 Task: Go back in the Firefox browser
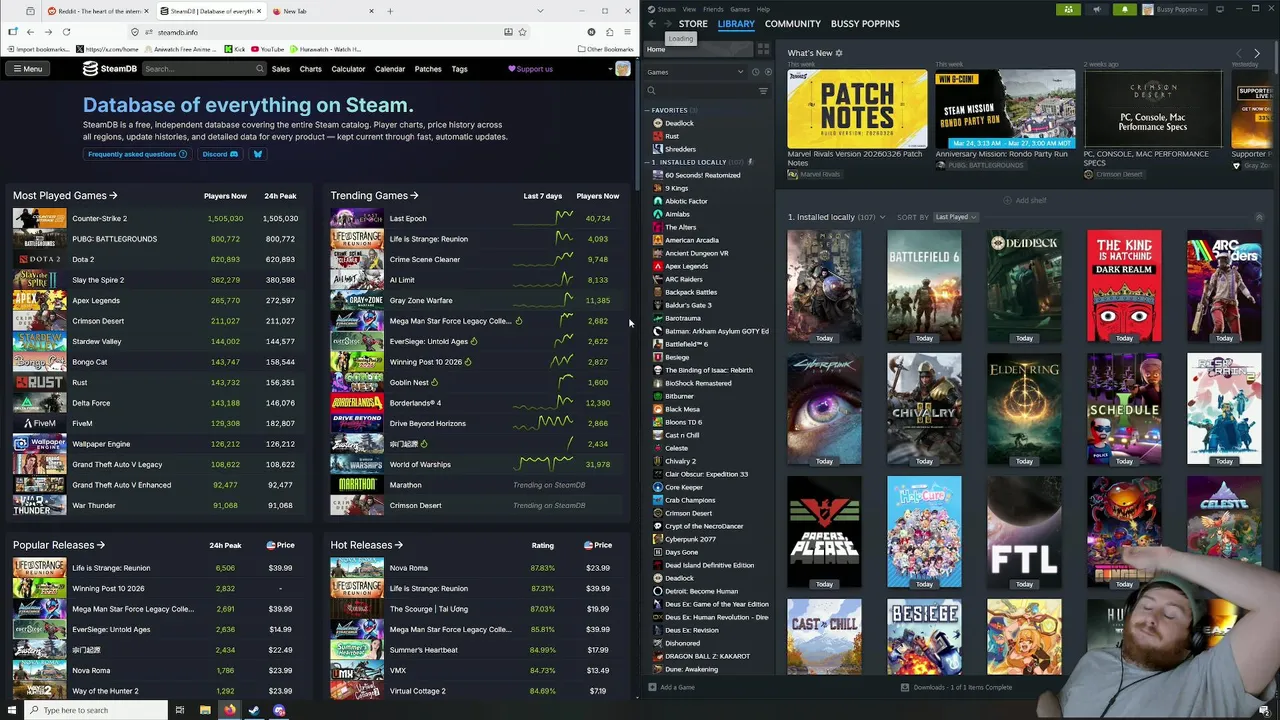tap(30, 32)
